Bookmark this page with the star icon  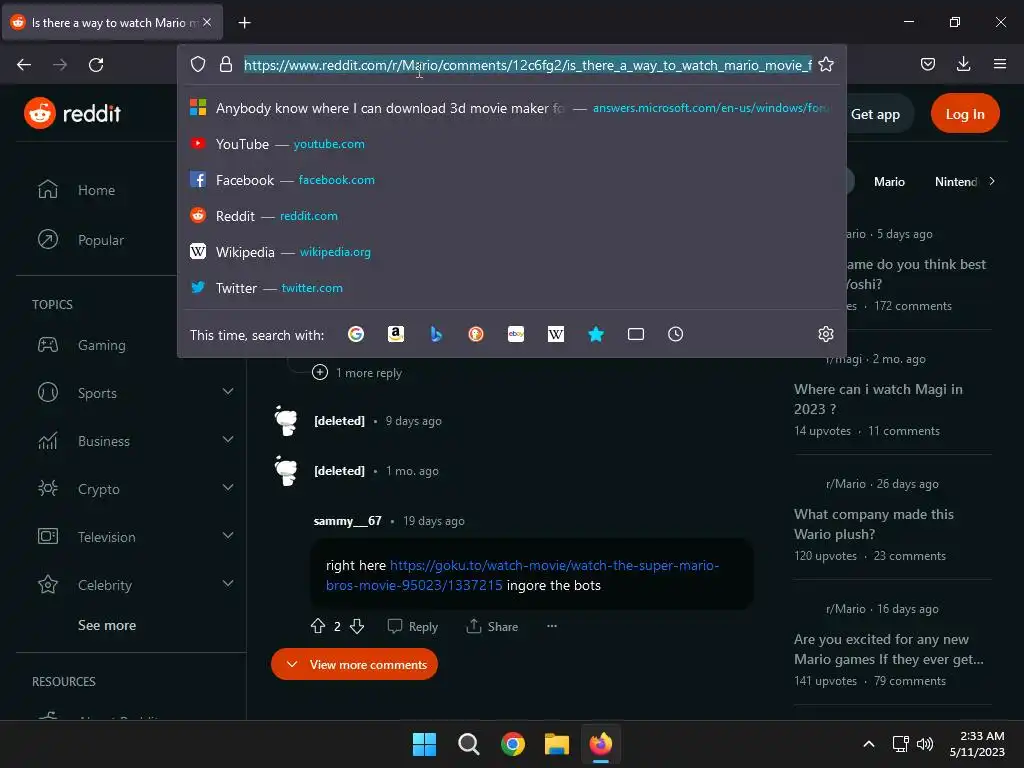[x=826, y=65]
